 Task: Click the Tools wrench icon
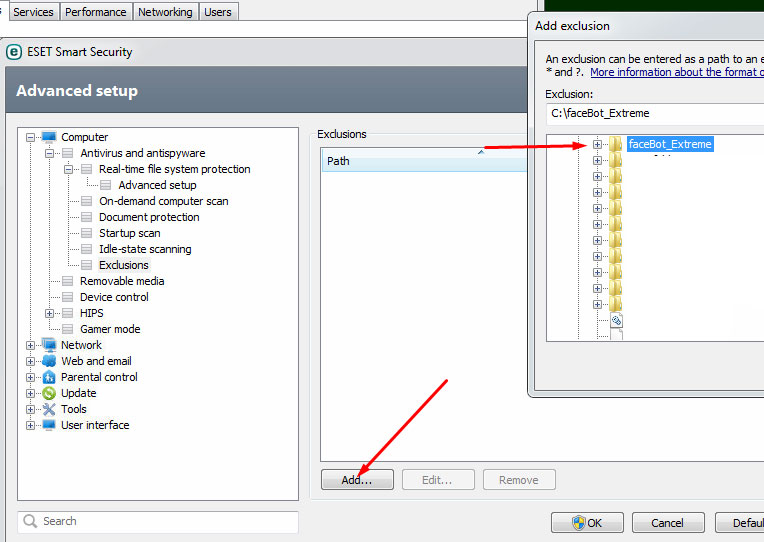[49, 409]
